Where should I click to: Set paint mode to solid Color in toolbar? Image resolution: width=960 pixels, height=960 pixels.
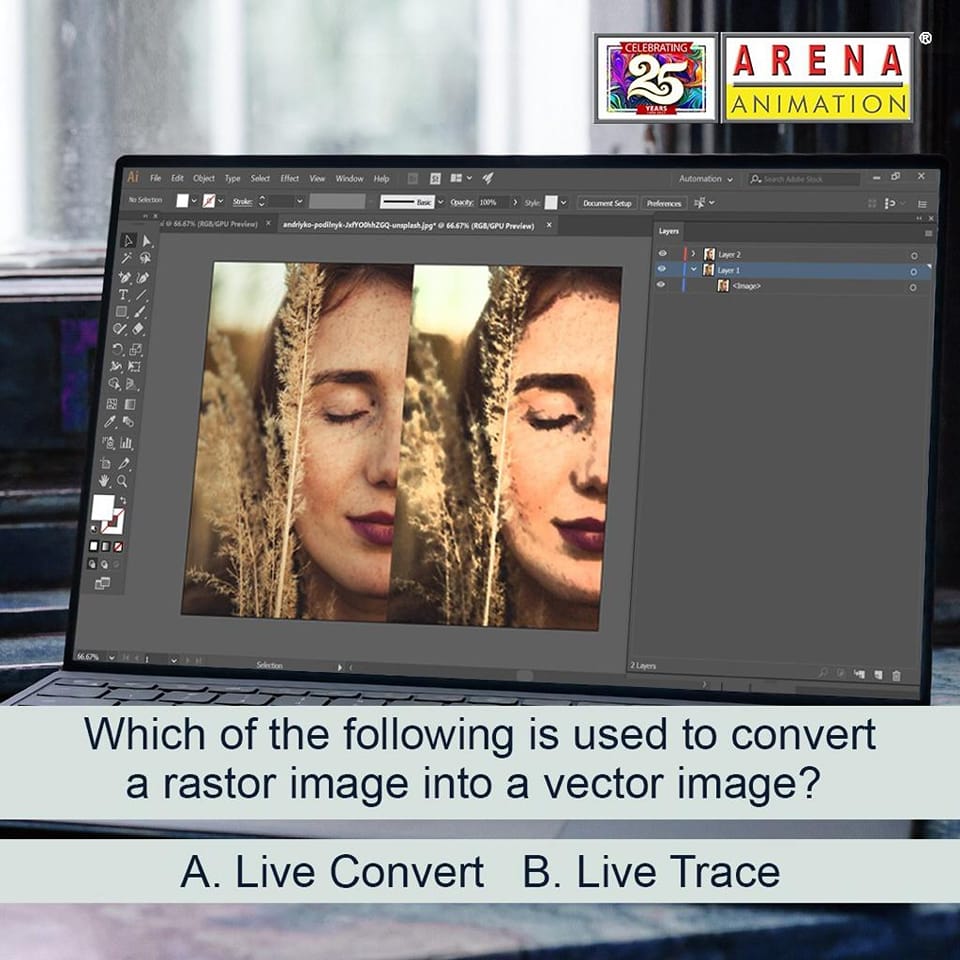click(94, 546)
